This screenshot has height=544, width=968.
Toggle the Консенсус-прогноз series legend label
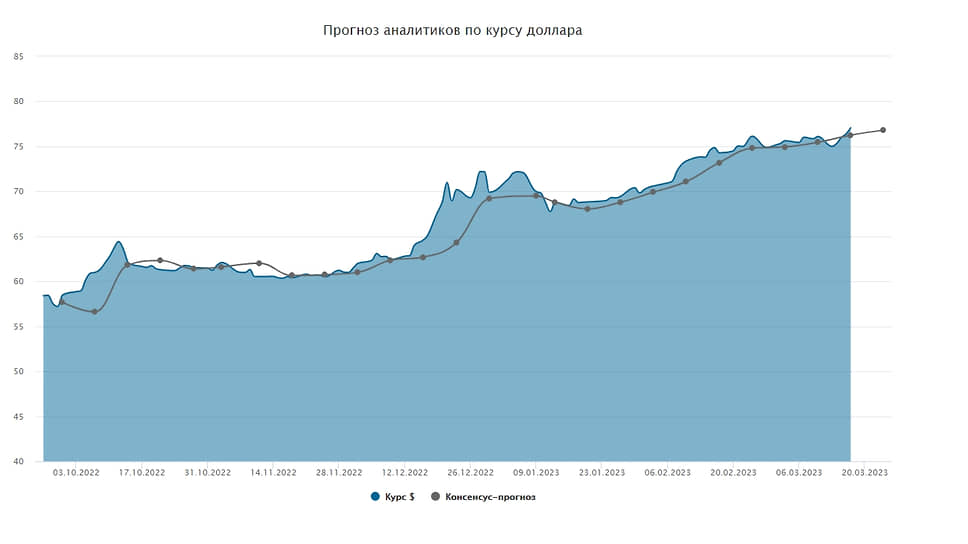pos(490,496)
